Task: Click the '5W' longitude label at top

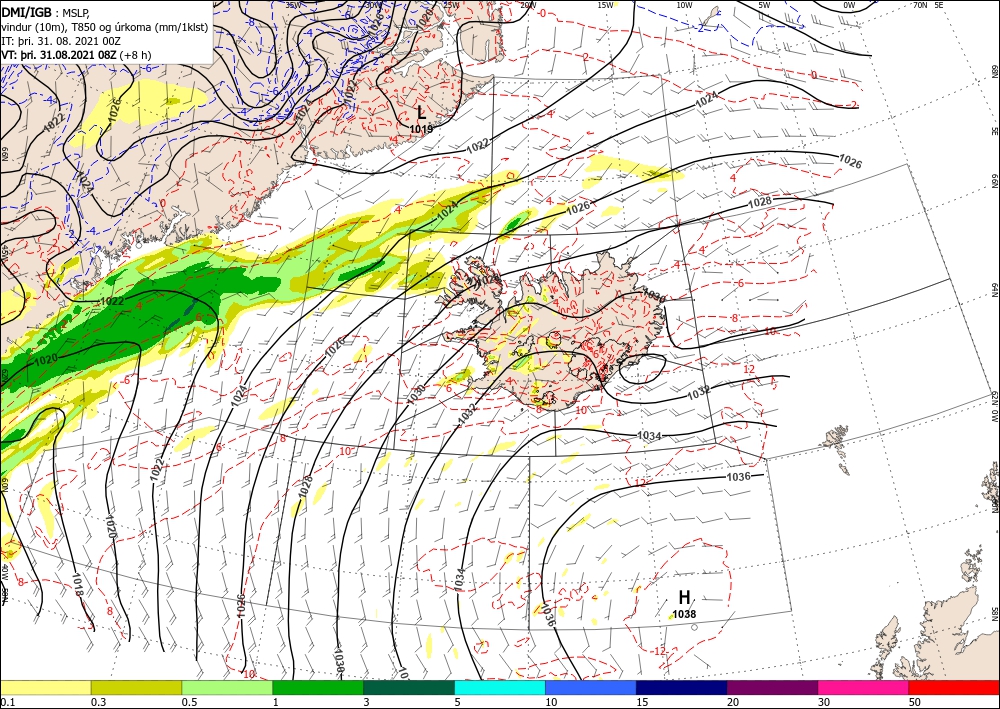Action: pos(764,5)
